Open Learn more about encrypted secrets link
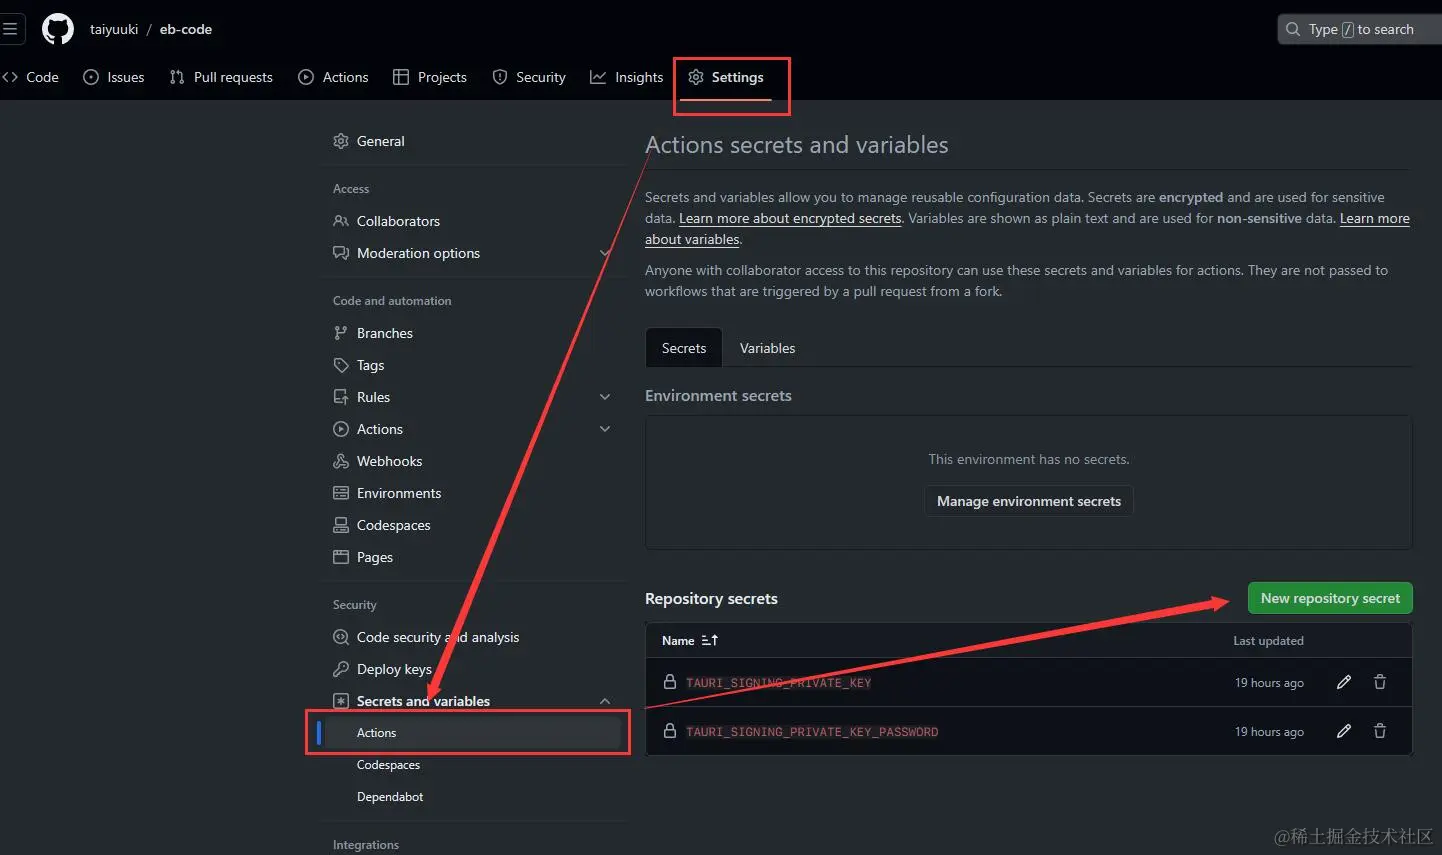Screen dimensions: 1442x855 click(x=790, y=218)
